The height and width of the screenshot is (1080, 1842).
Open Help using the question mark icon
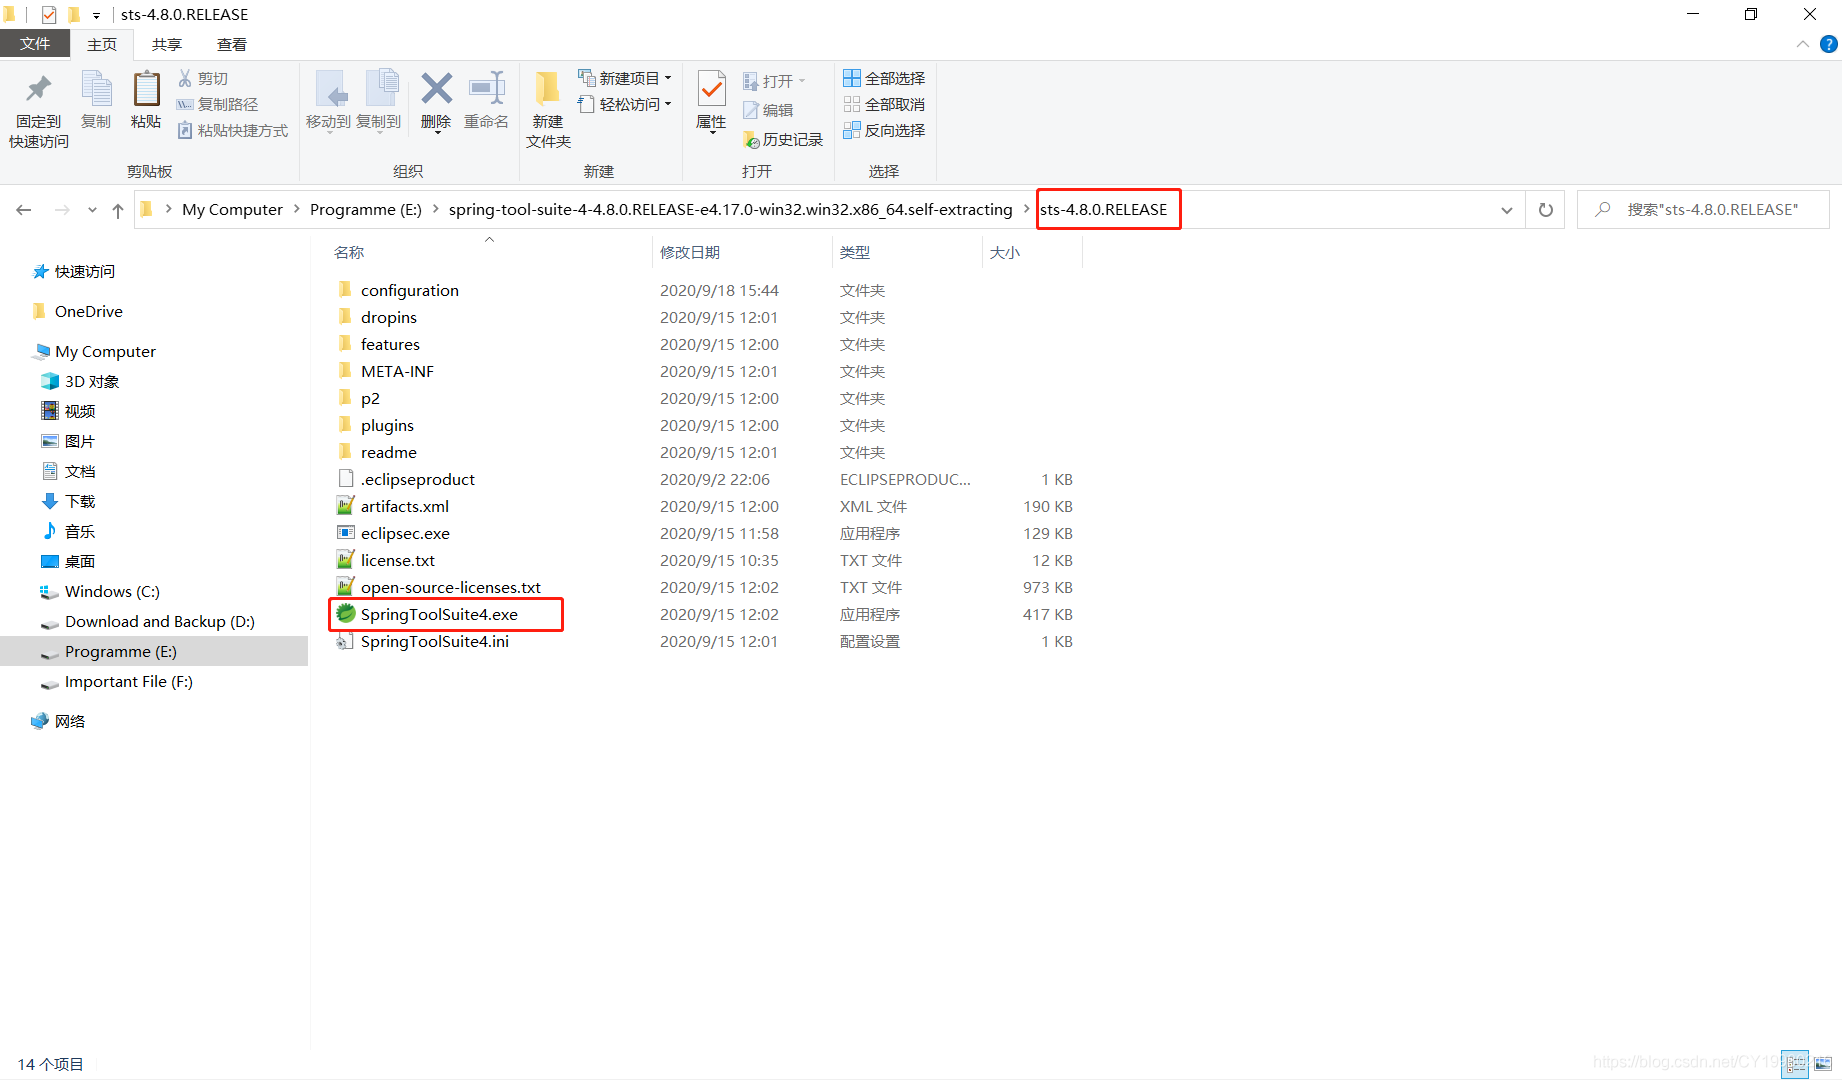pyautogui.click(x=1829, y=44)
